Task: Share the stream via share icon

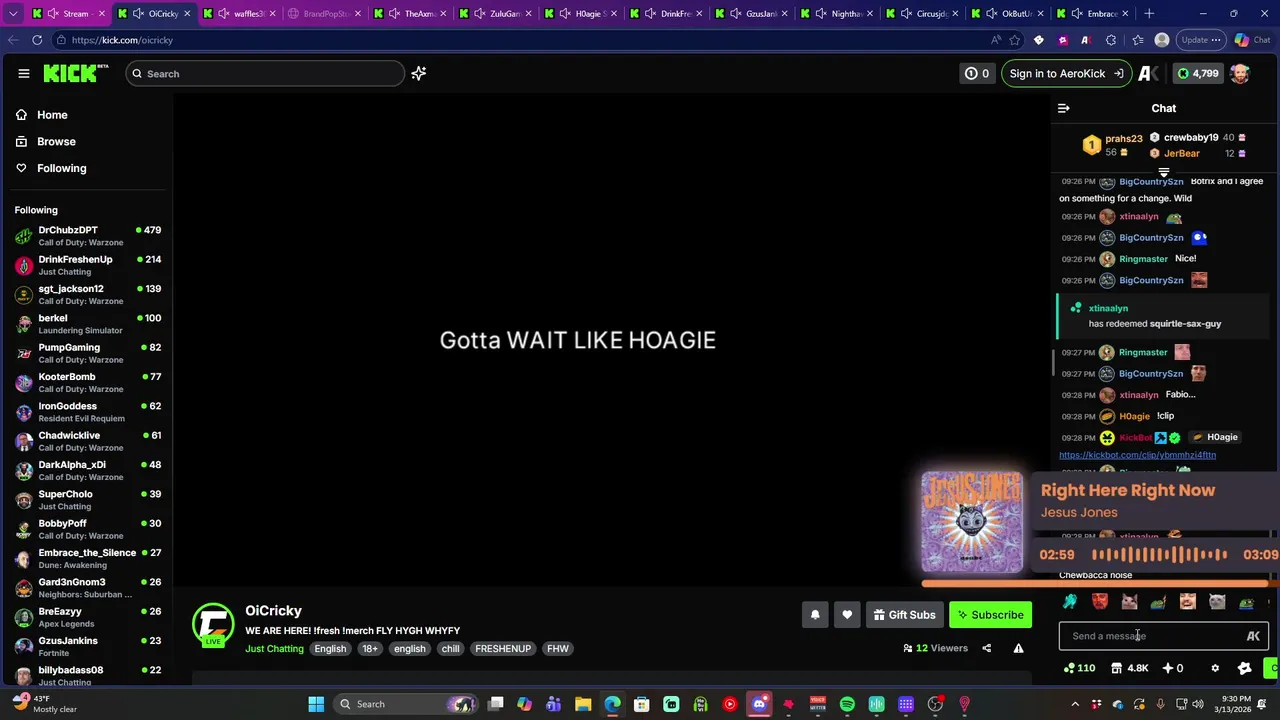Action: pos(986,648)
